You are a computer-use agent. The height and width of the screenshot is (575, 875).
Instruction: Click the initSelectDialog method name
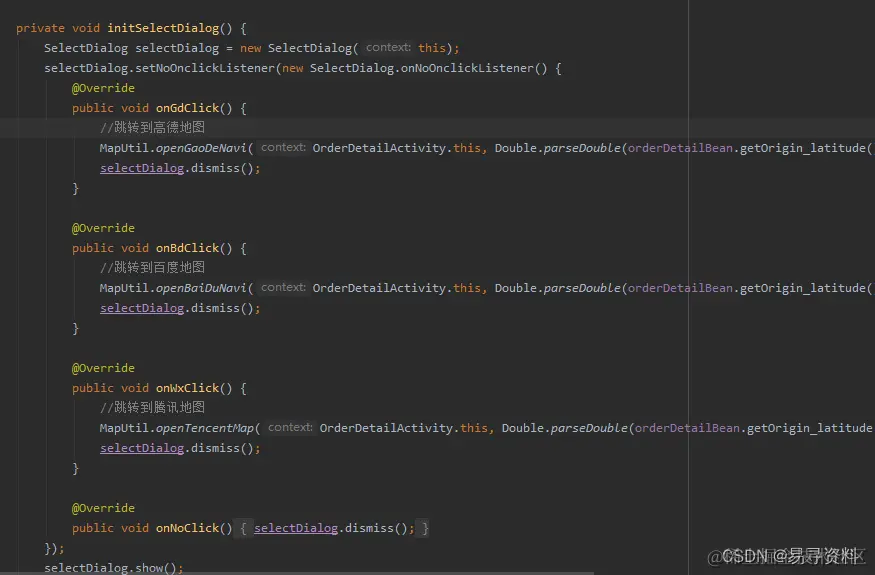pos(163,28)
